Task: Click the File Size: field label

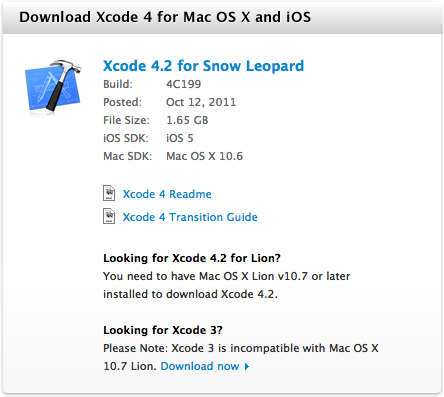Action: [126, 120]
